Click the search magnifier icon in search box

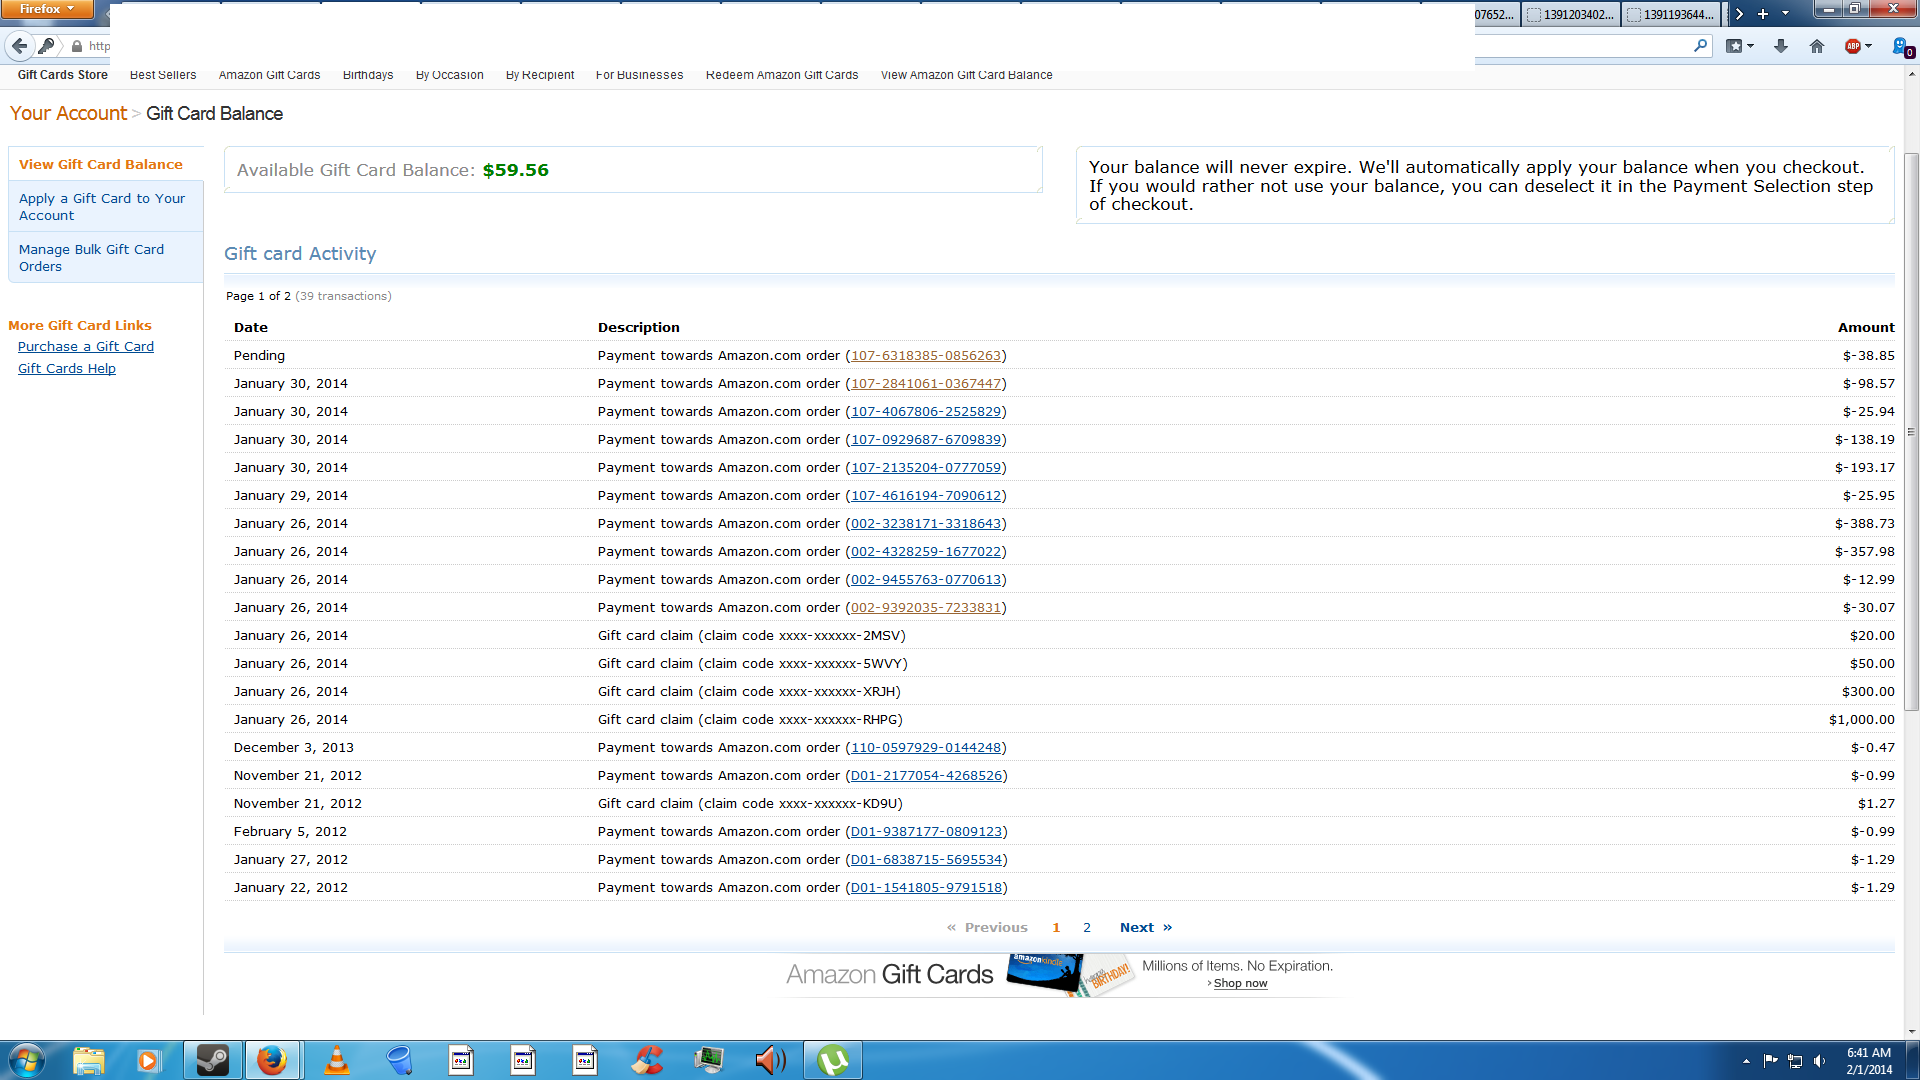pos(1700,46)
